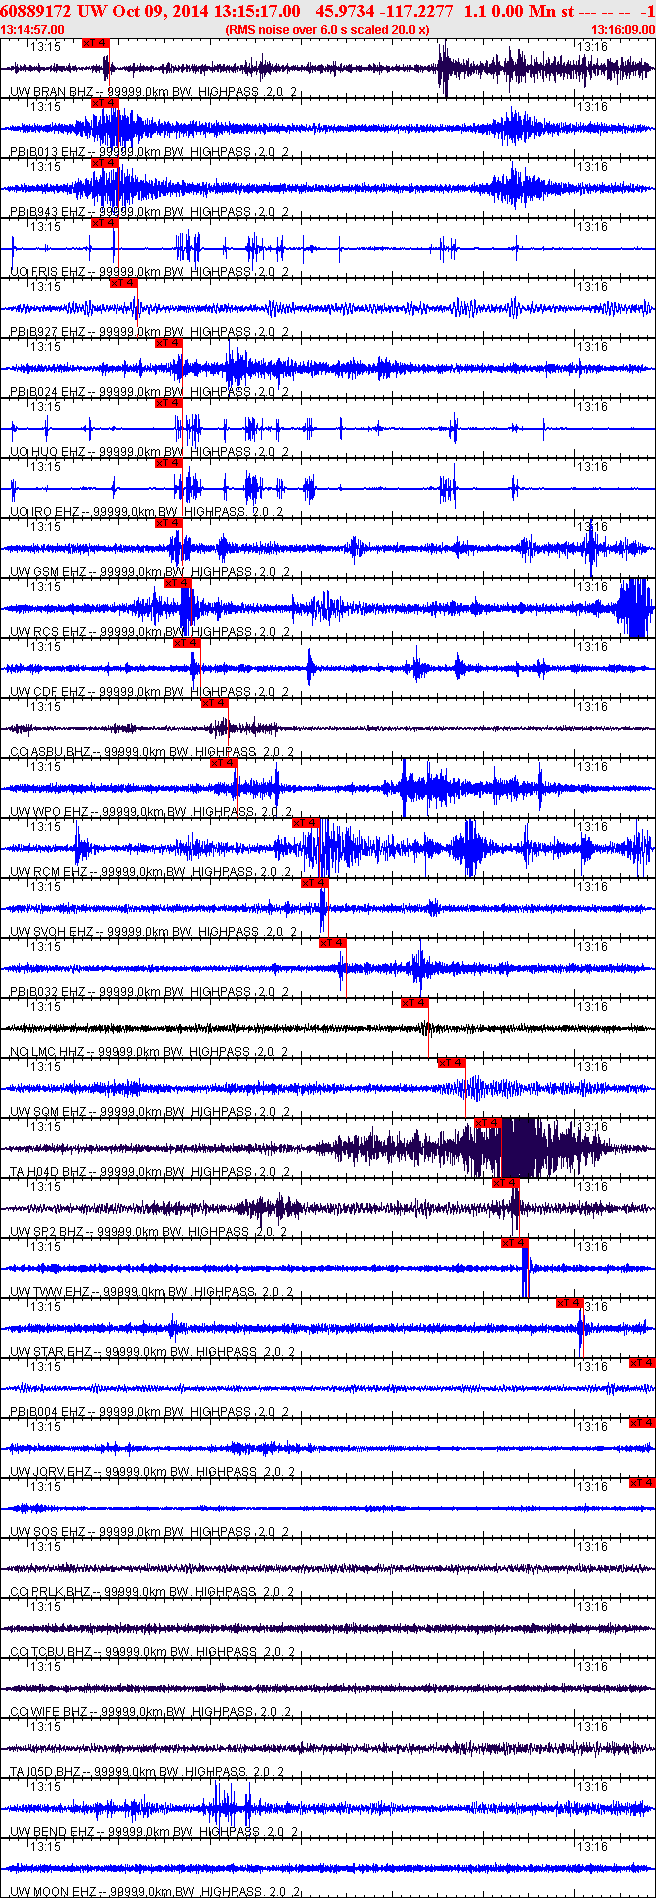
Task: Select the UW MOON EHZ station label
Action: click(x=53, y=1892)
